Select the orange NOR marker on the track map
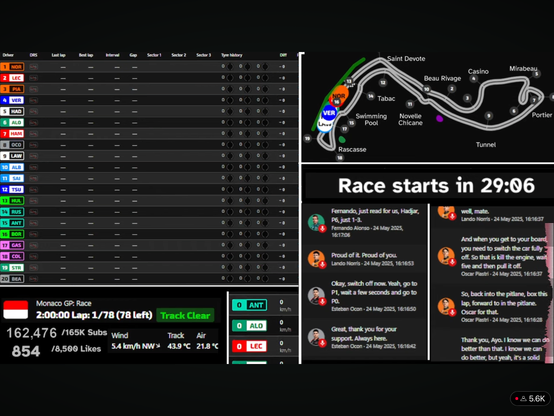The width and height of the screenshot is (554, 416). [339, 95]
